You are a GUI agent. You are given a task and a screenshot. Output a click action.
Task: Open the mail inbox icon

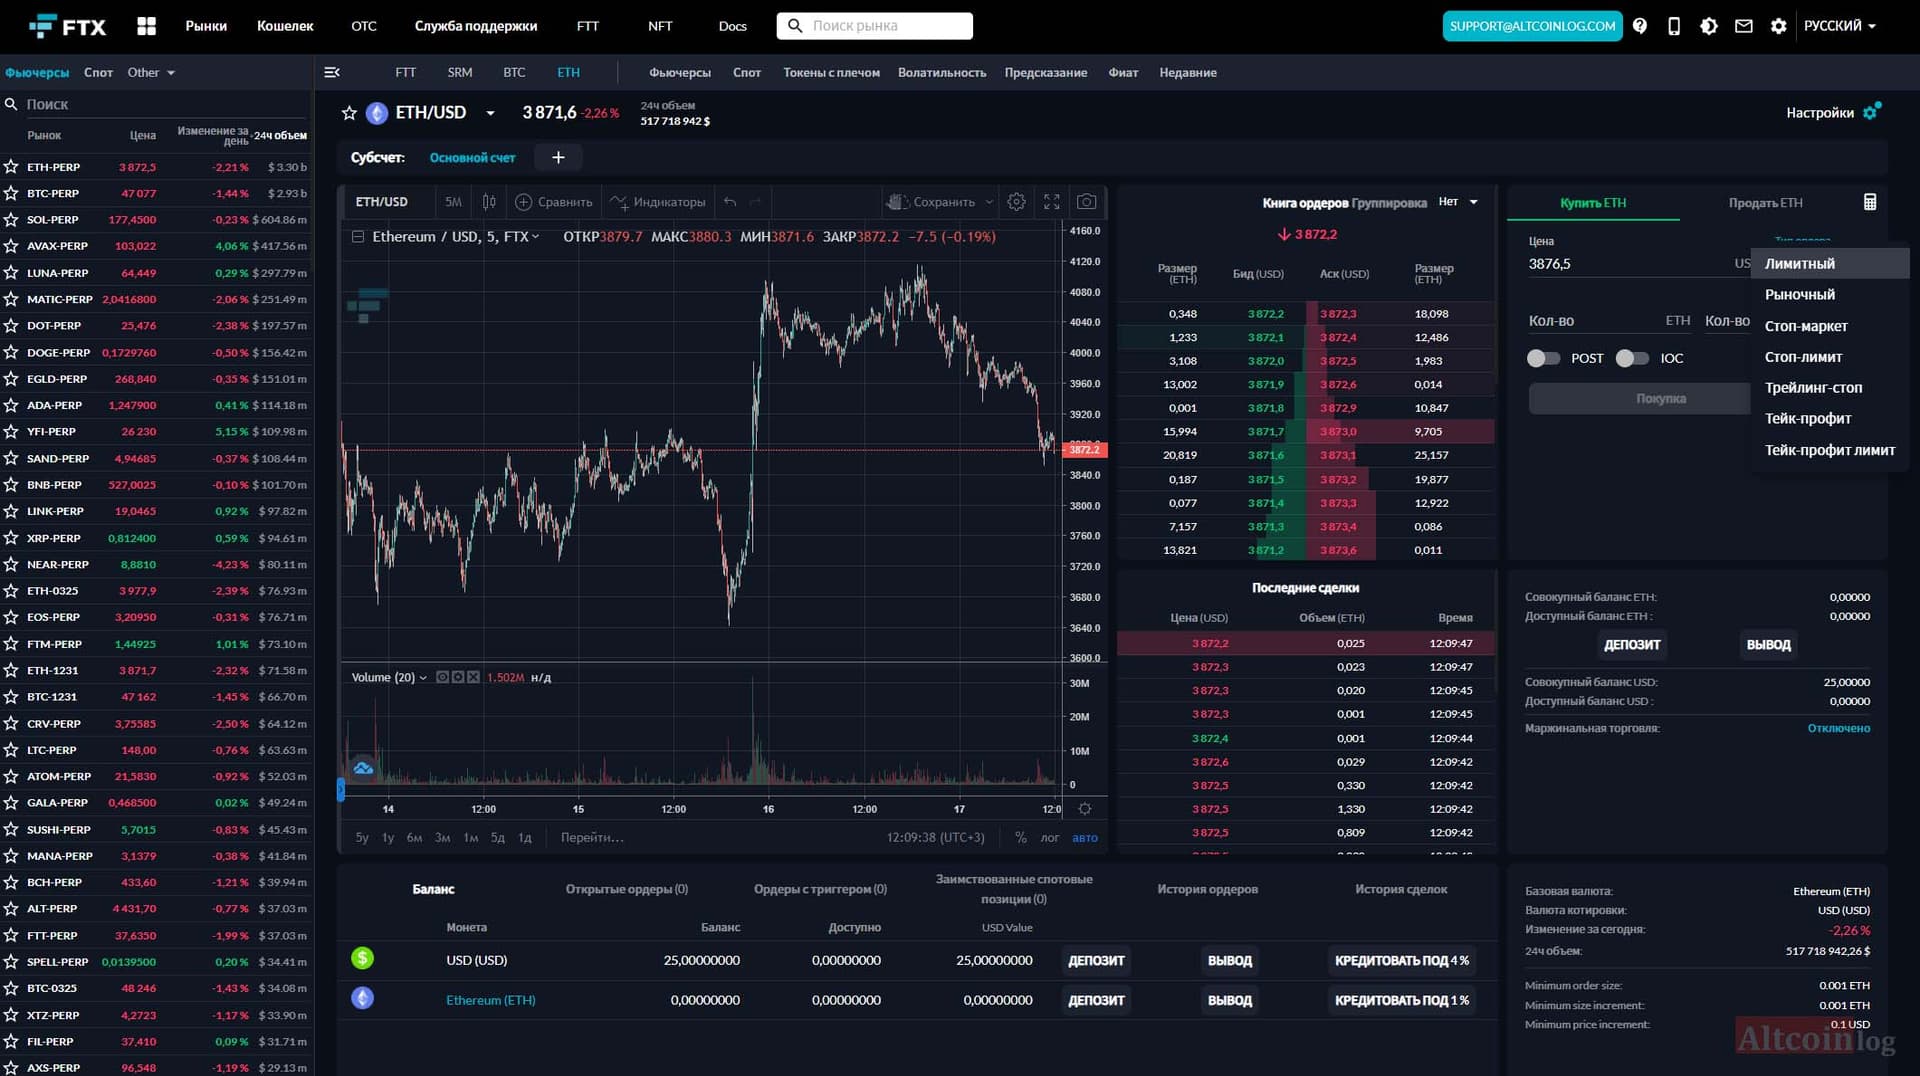tap(1743, 26)
